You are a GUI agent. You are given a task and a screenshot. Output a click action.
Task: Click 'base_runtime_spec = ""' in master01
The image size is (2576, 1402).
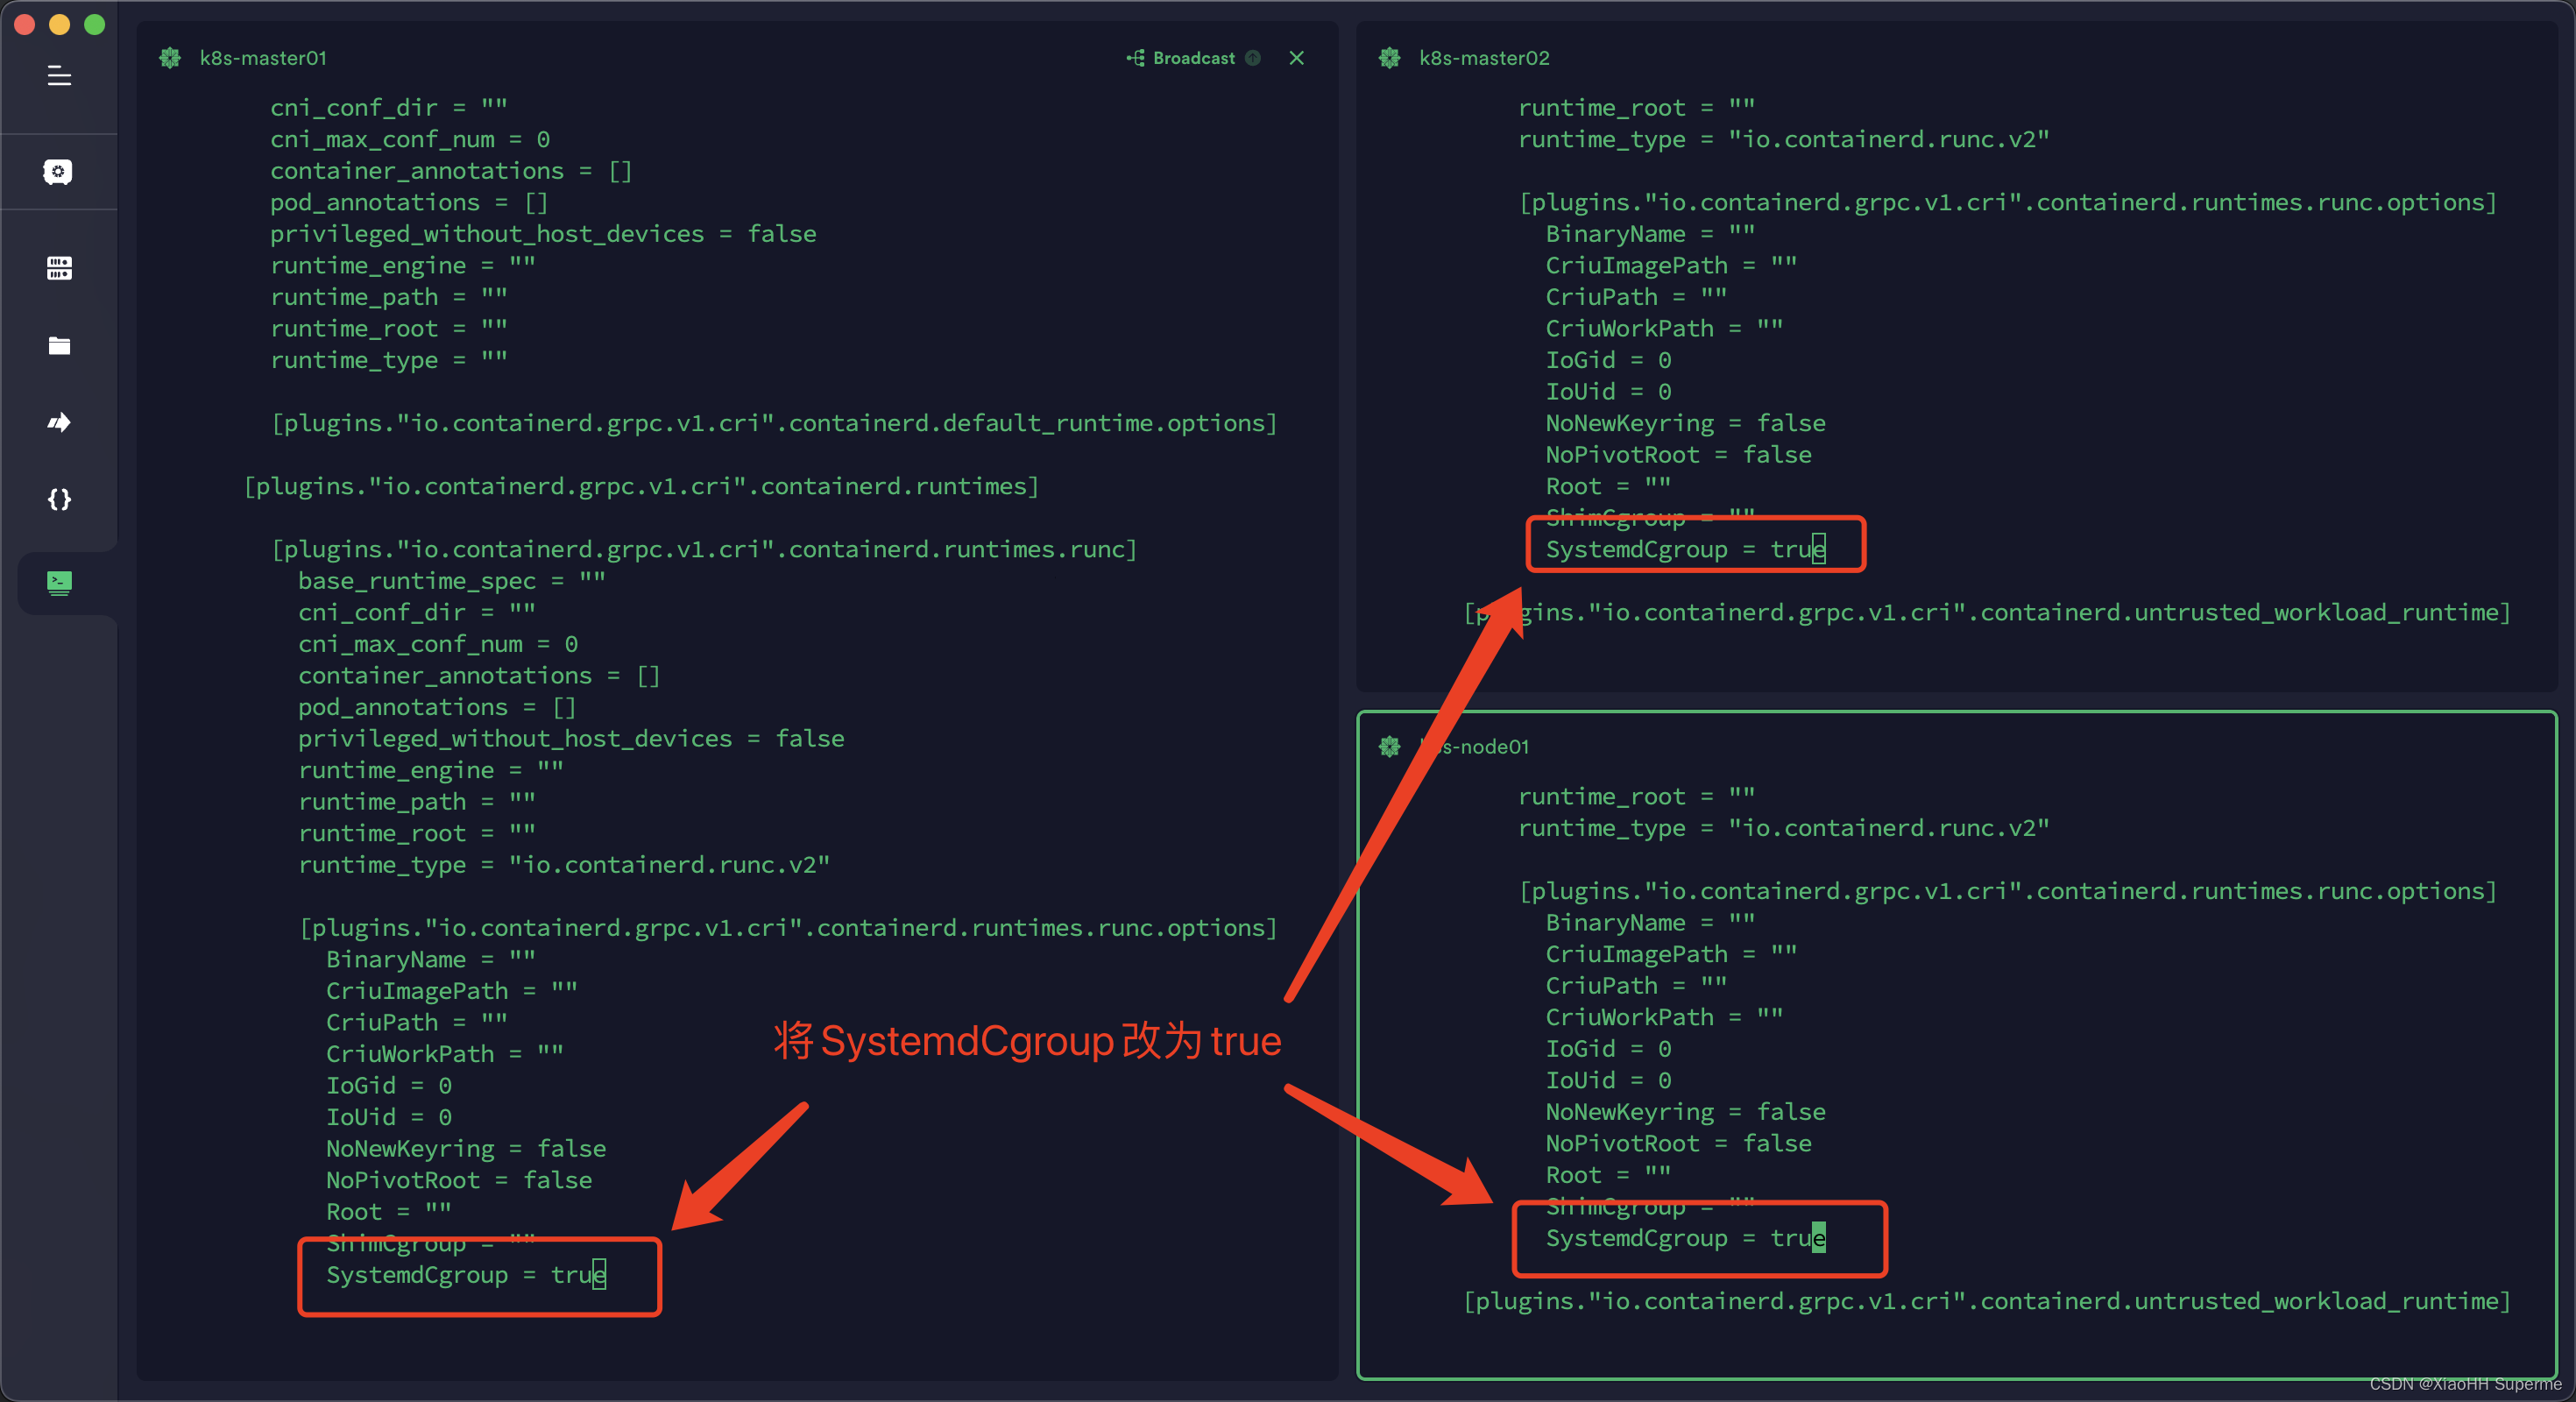tap(452, 581)
